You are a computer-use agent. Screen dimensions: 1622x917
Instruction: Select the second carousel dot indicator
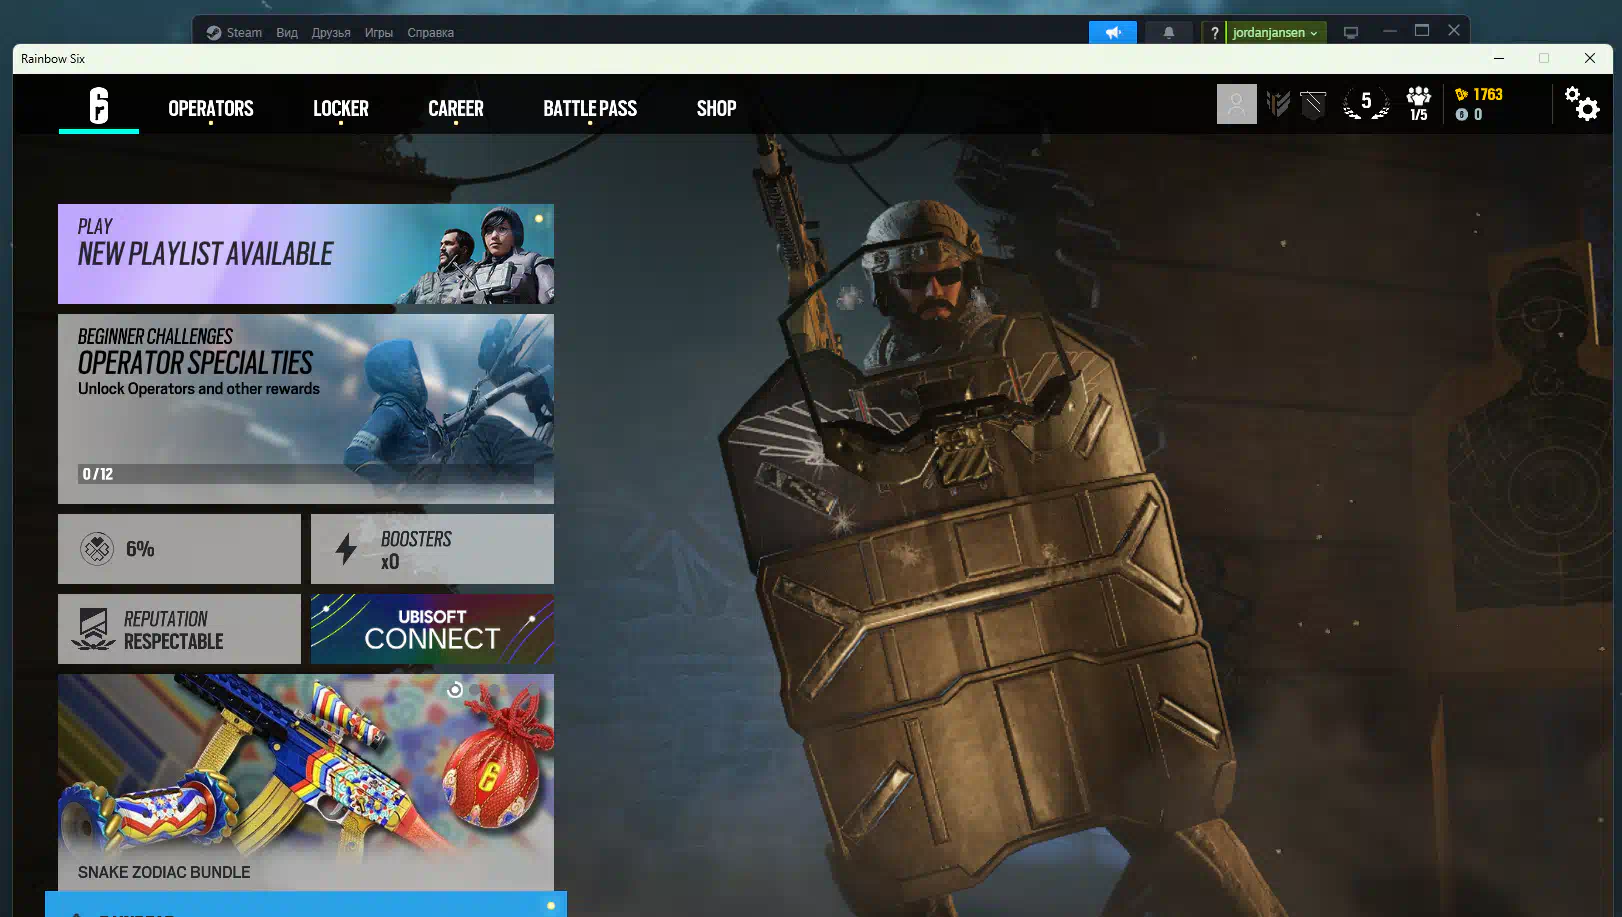tap(474, 690)
